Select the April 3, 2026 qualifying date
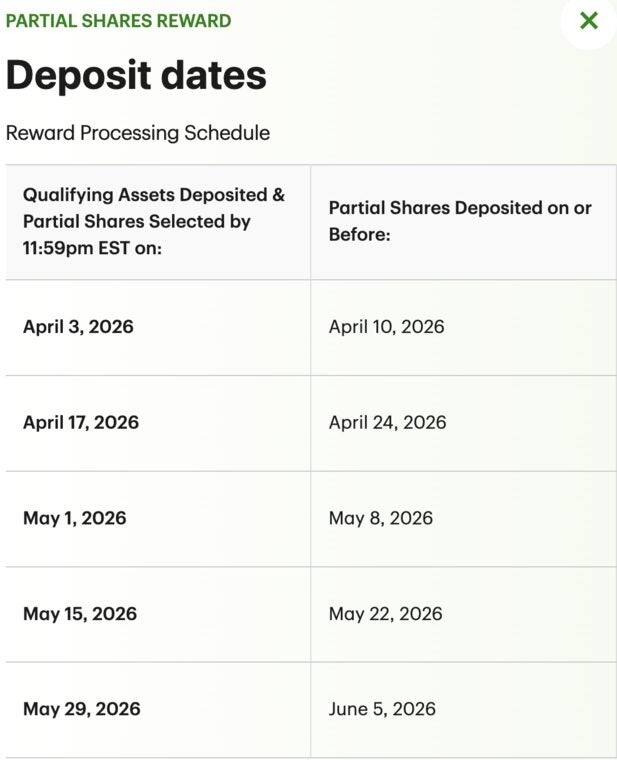Image resolution: width=617 pixels, height=760 pixels. 78,327
